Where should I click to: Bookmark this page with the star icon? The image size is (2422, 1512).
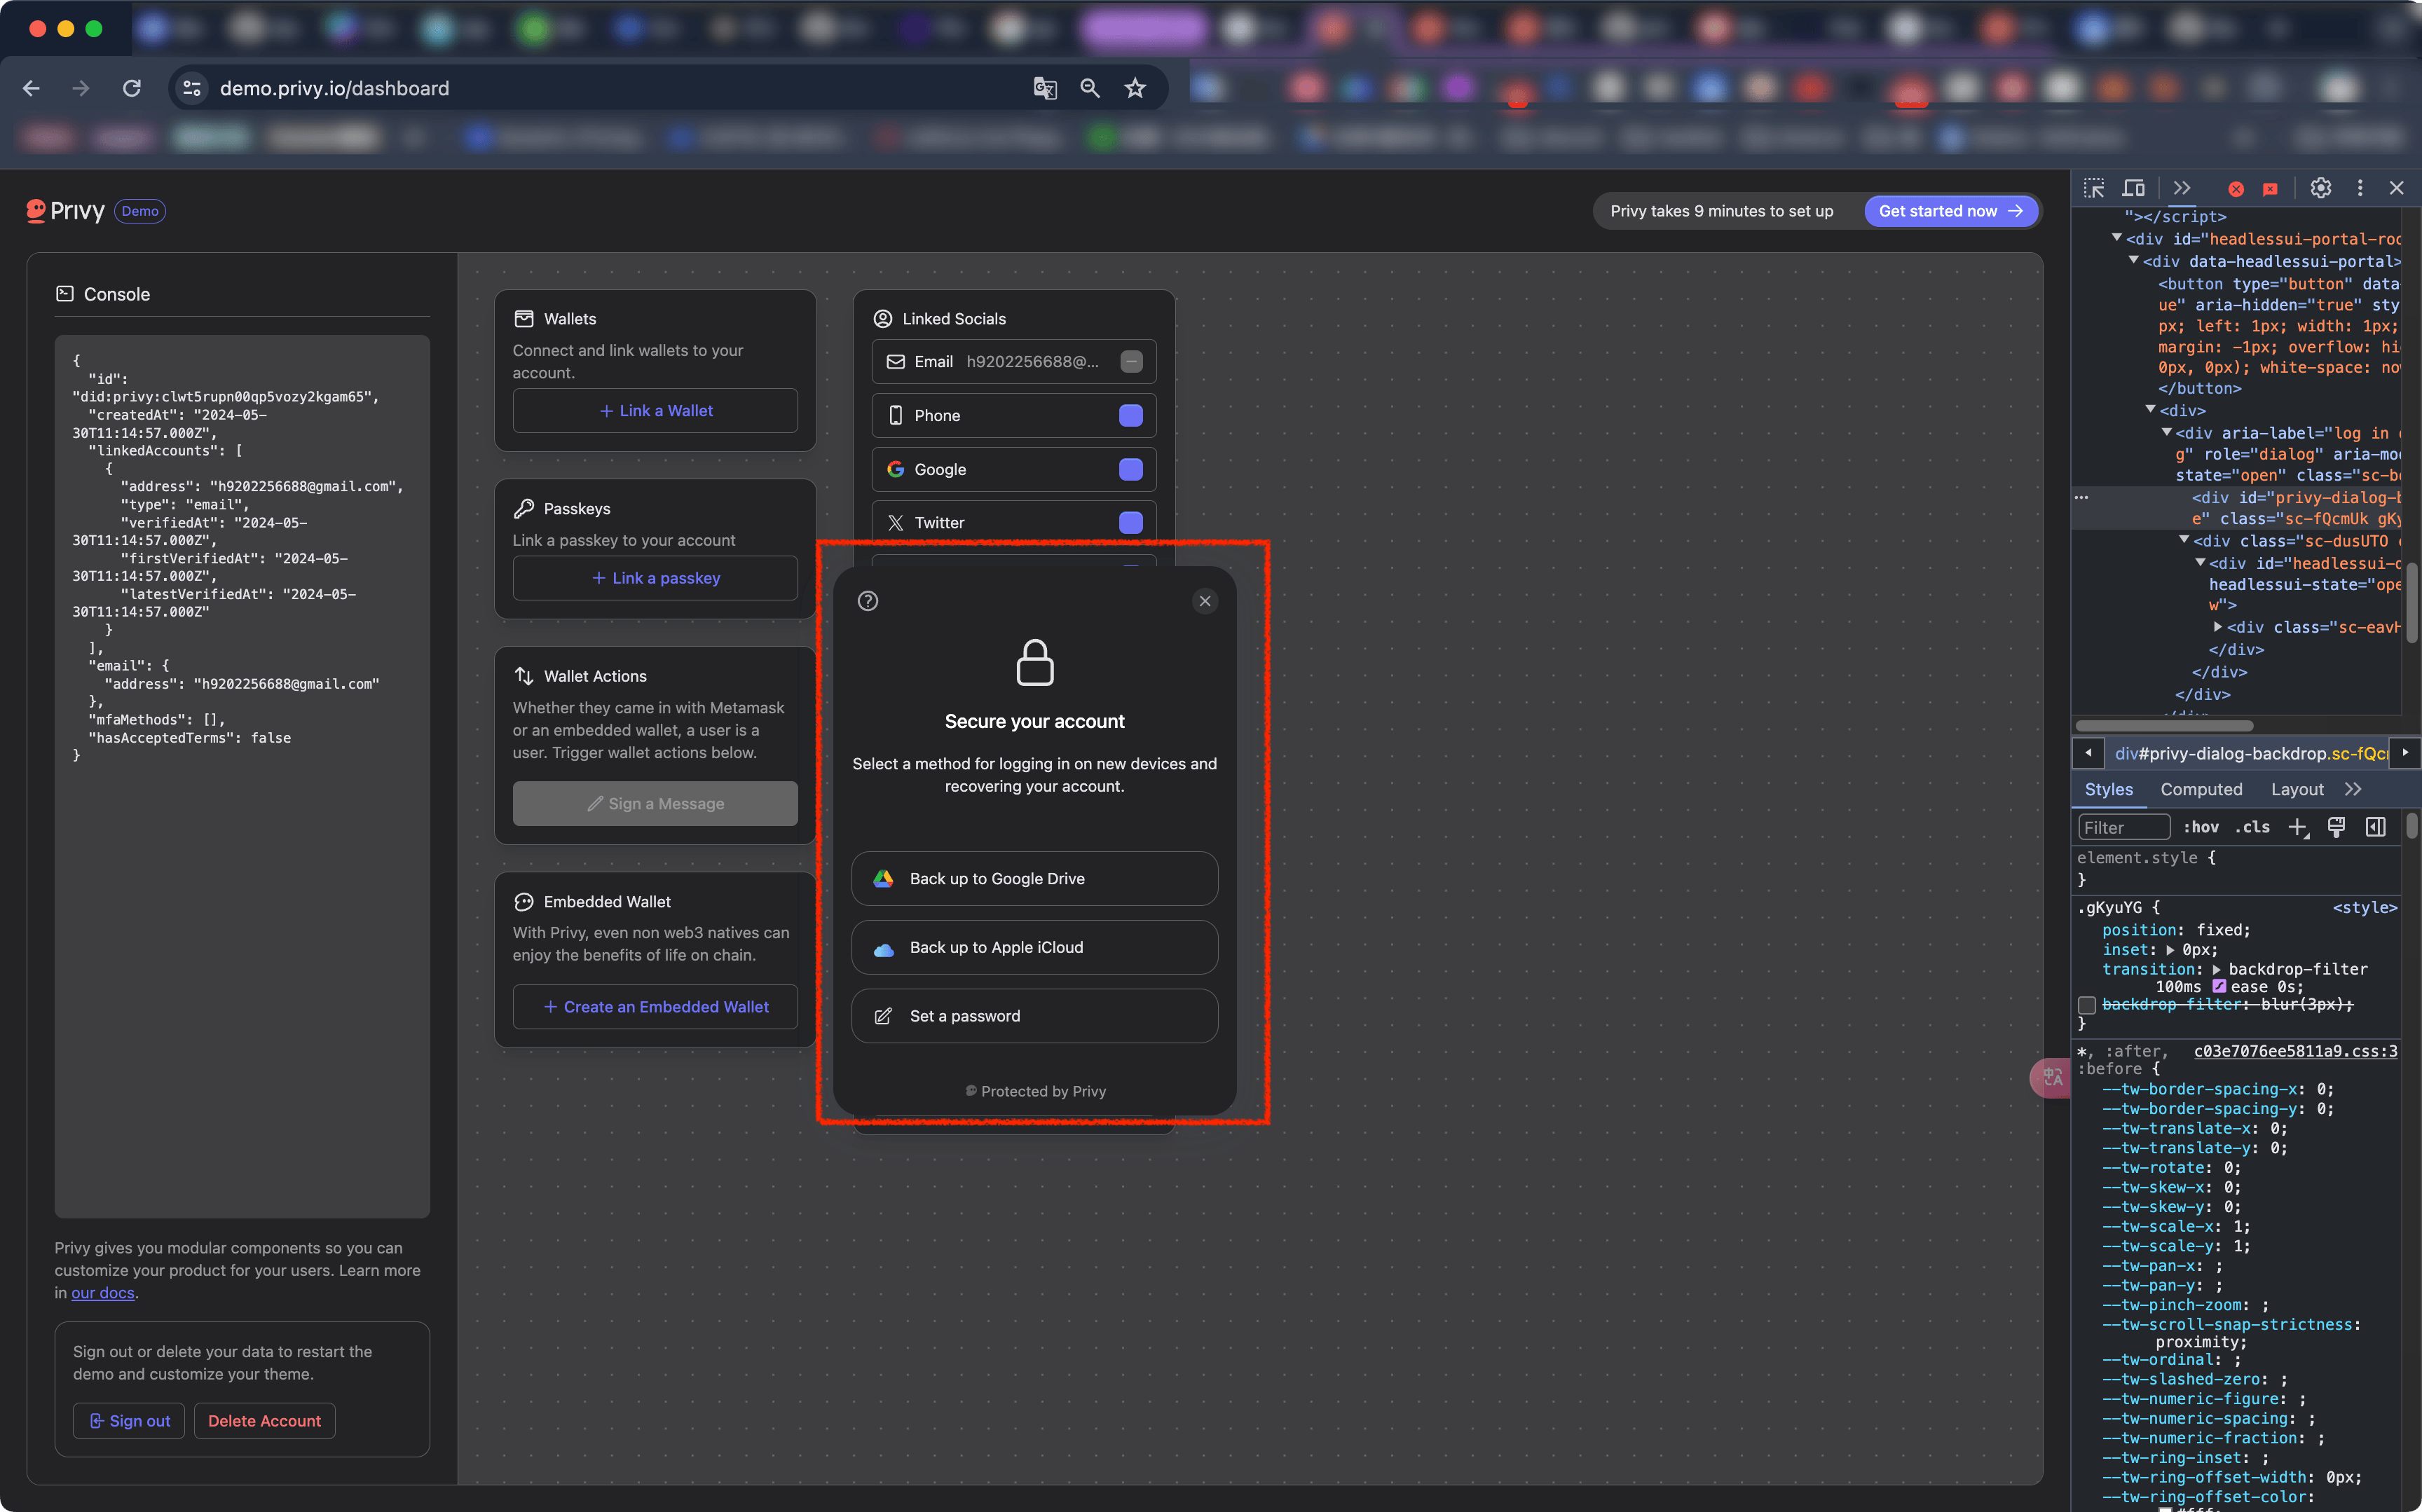1135,89
